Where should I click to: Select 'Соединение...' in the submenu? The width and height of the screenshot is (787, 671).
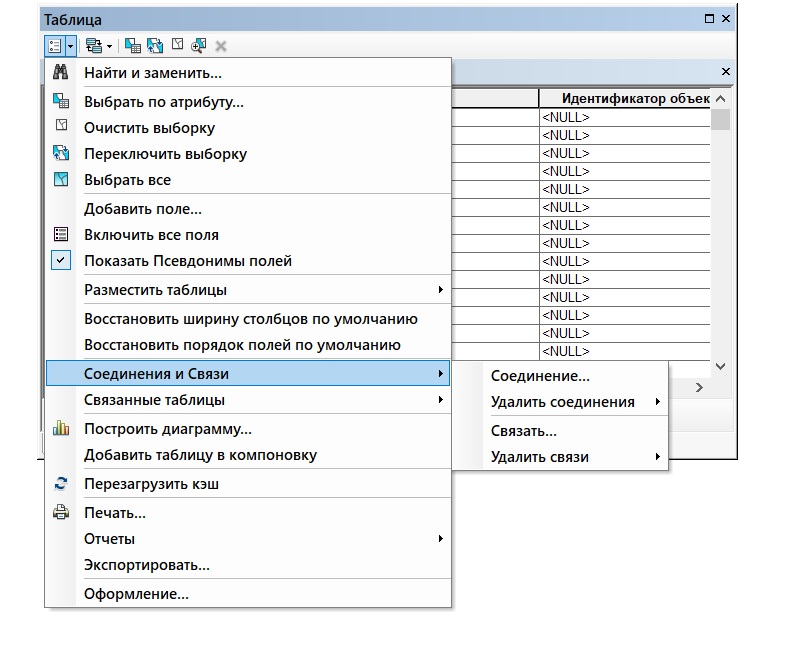tap(540, 376)
